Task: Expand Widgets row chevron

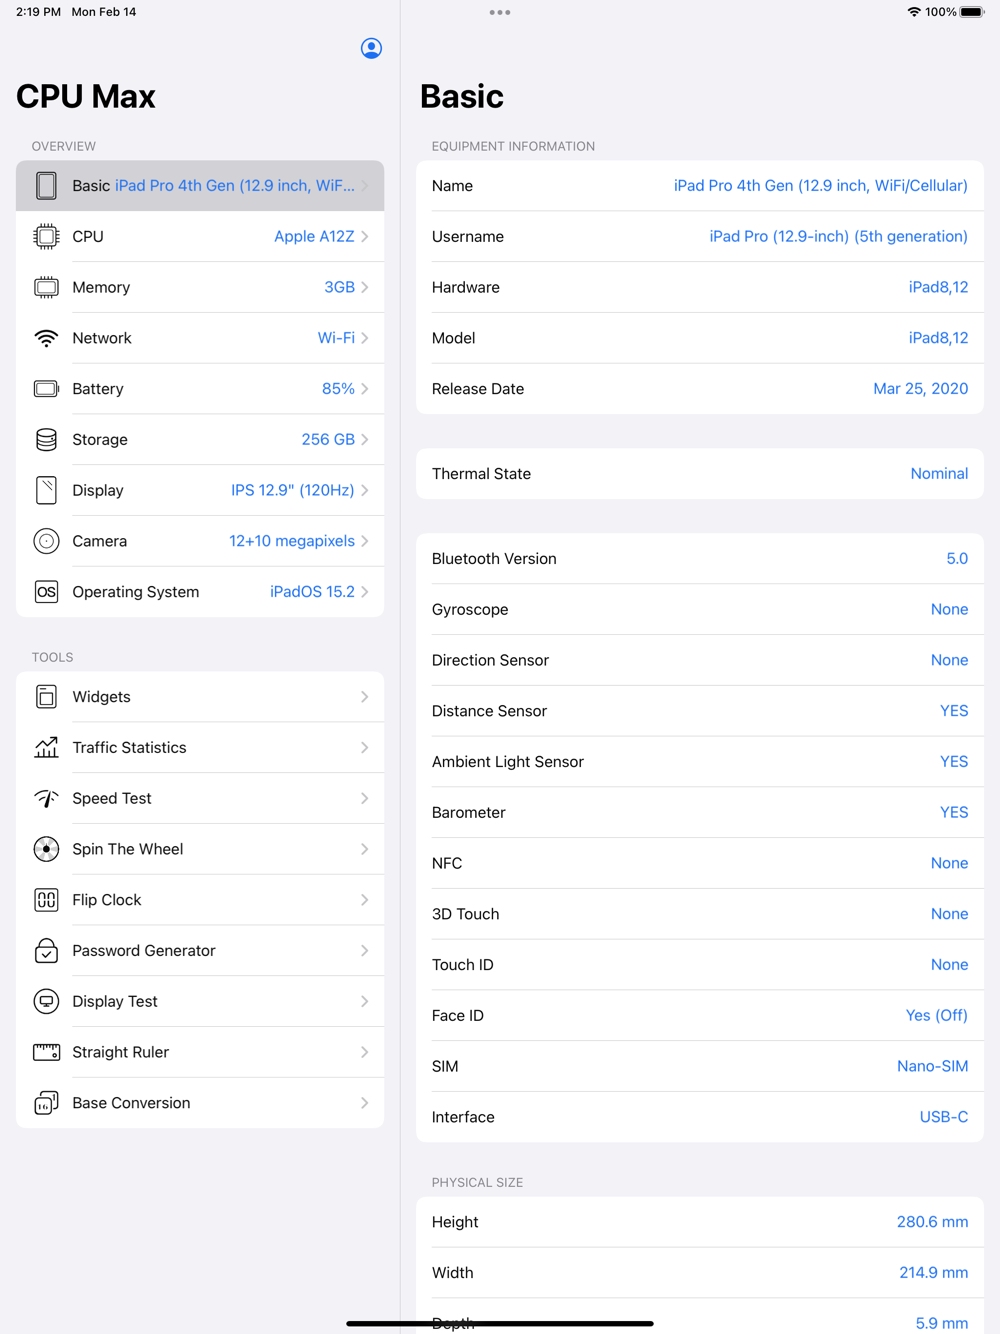Action: (365, 697)
